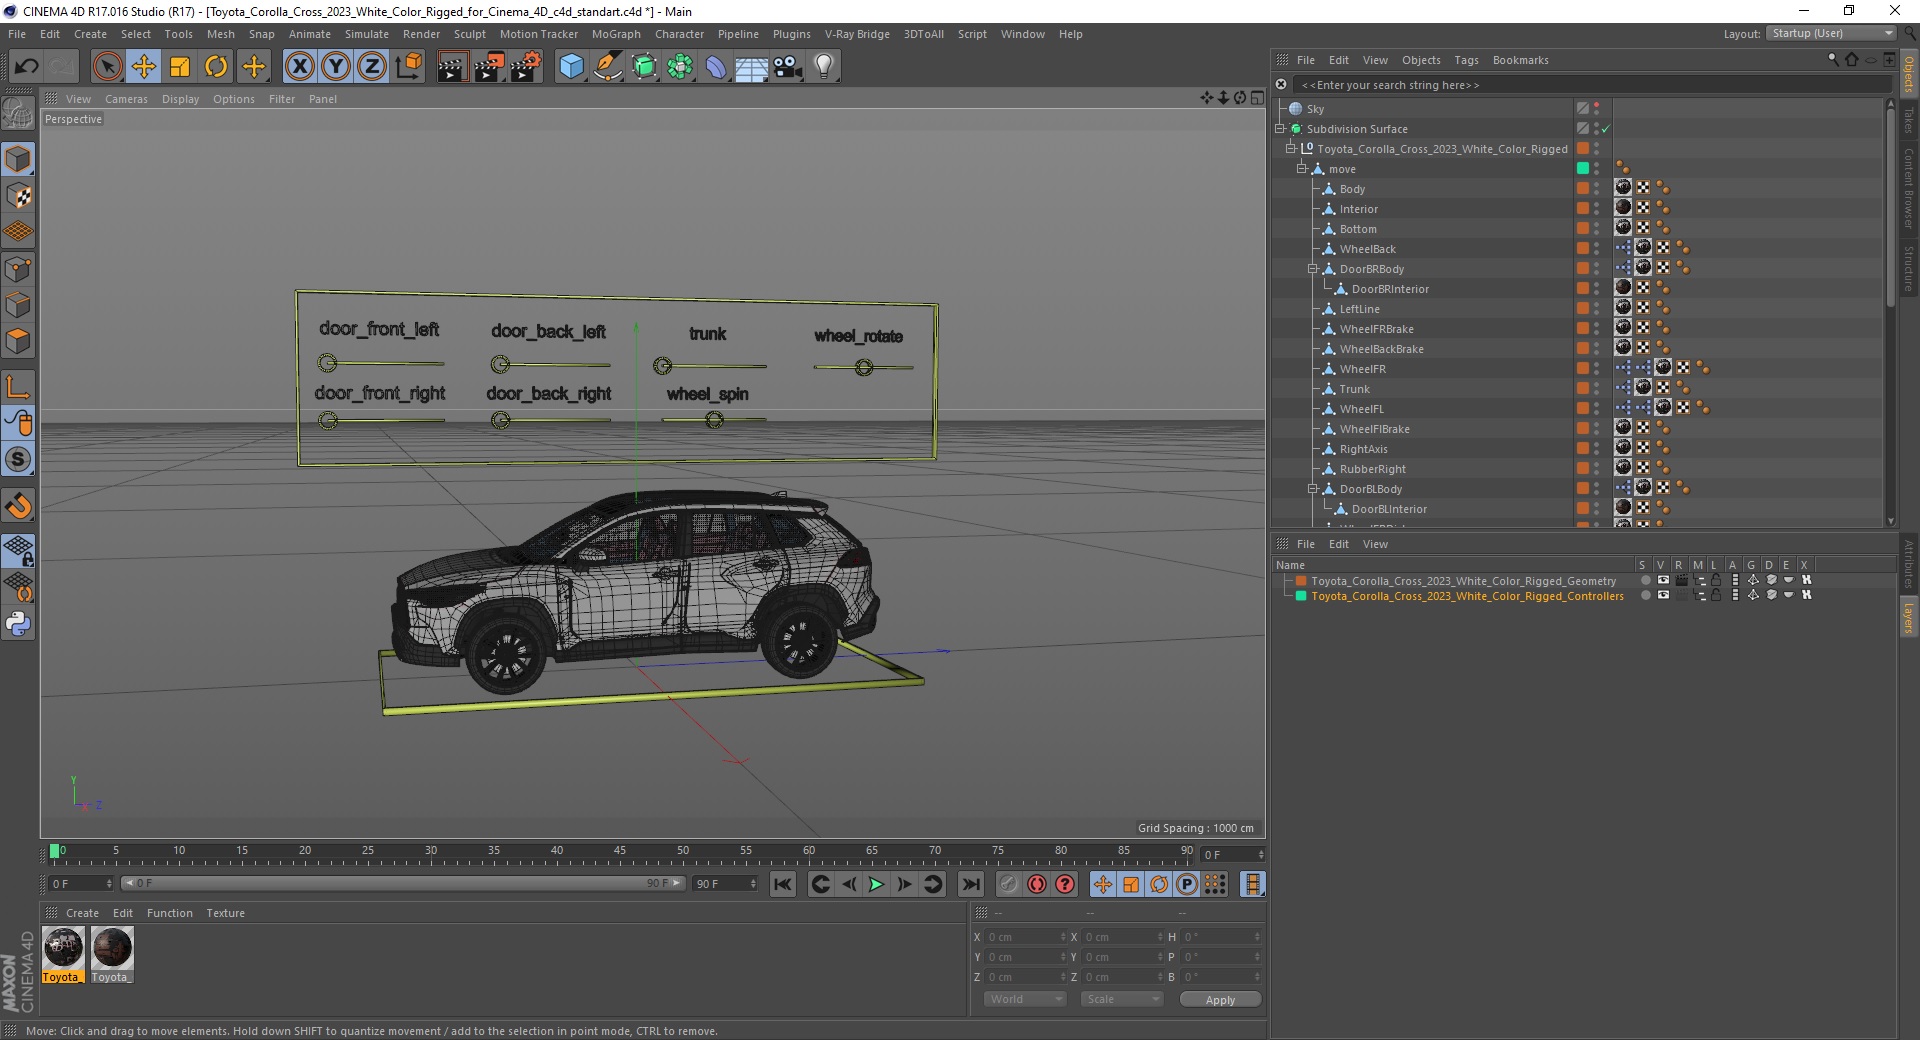Click Record Active Objects keyframe button

(x=1008, y=884)
